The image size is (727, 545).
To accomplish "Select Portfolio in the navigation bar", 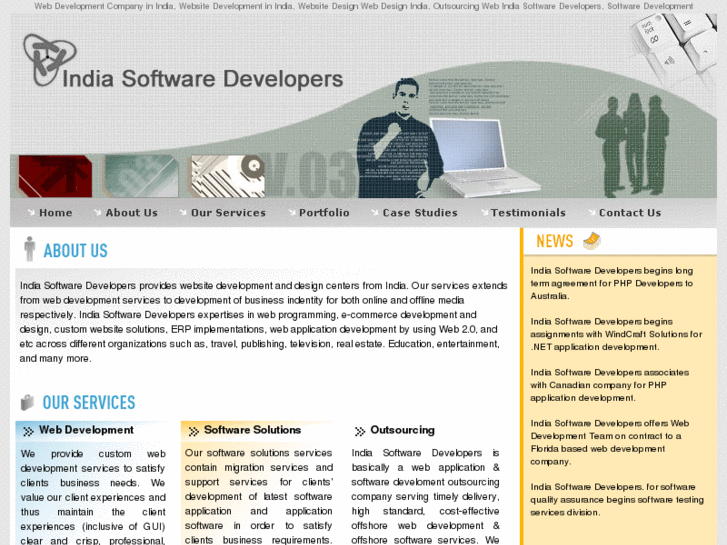I will click(324, 213).
